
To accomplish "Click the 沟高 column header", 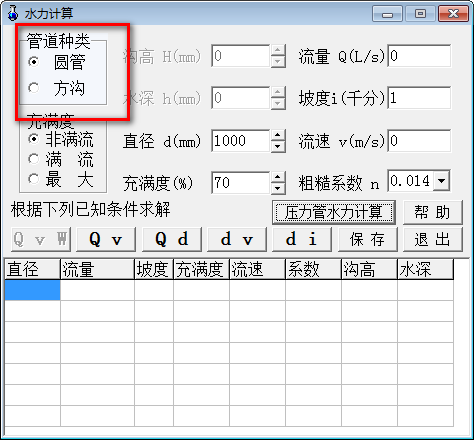I will (369, 269).
